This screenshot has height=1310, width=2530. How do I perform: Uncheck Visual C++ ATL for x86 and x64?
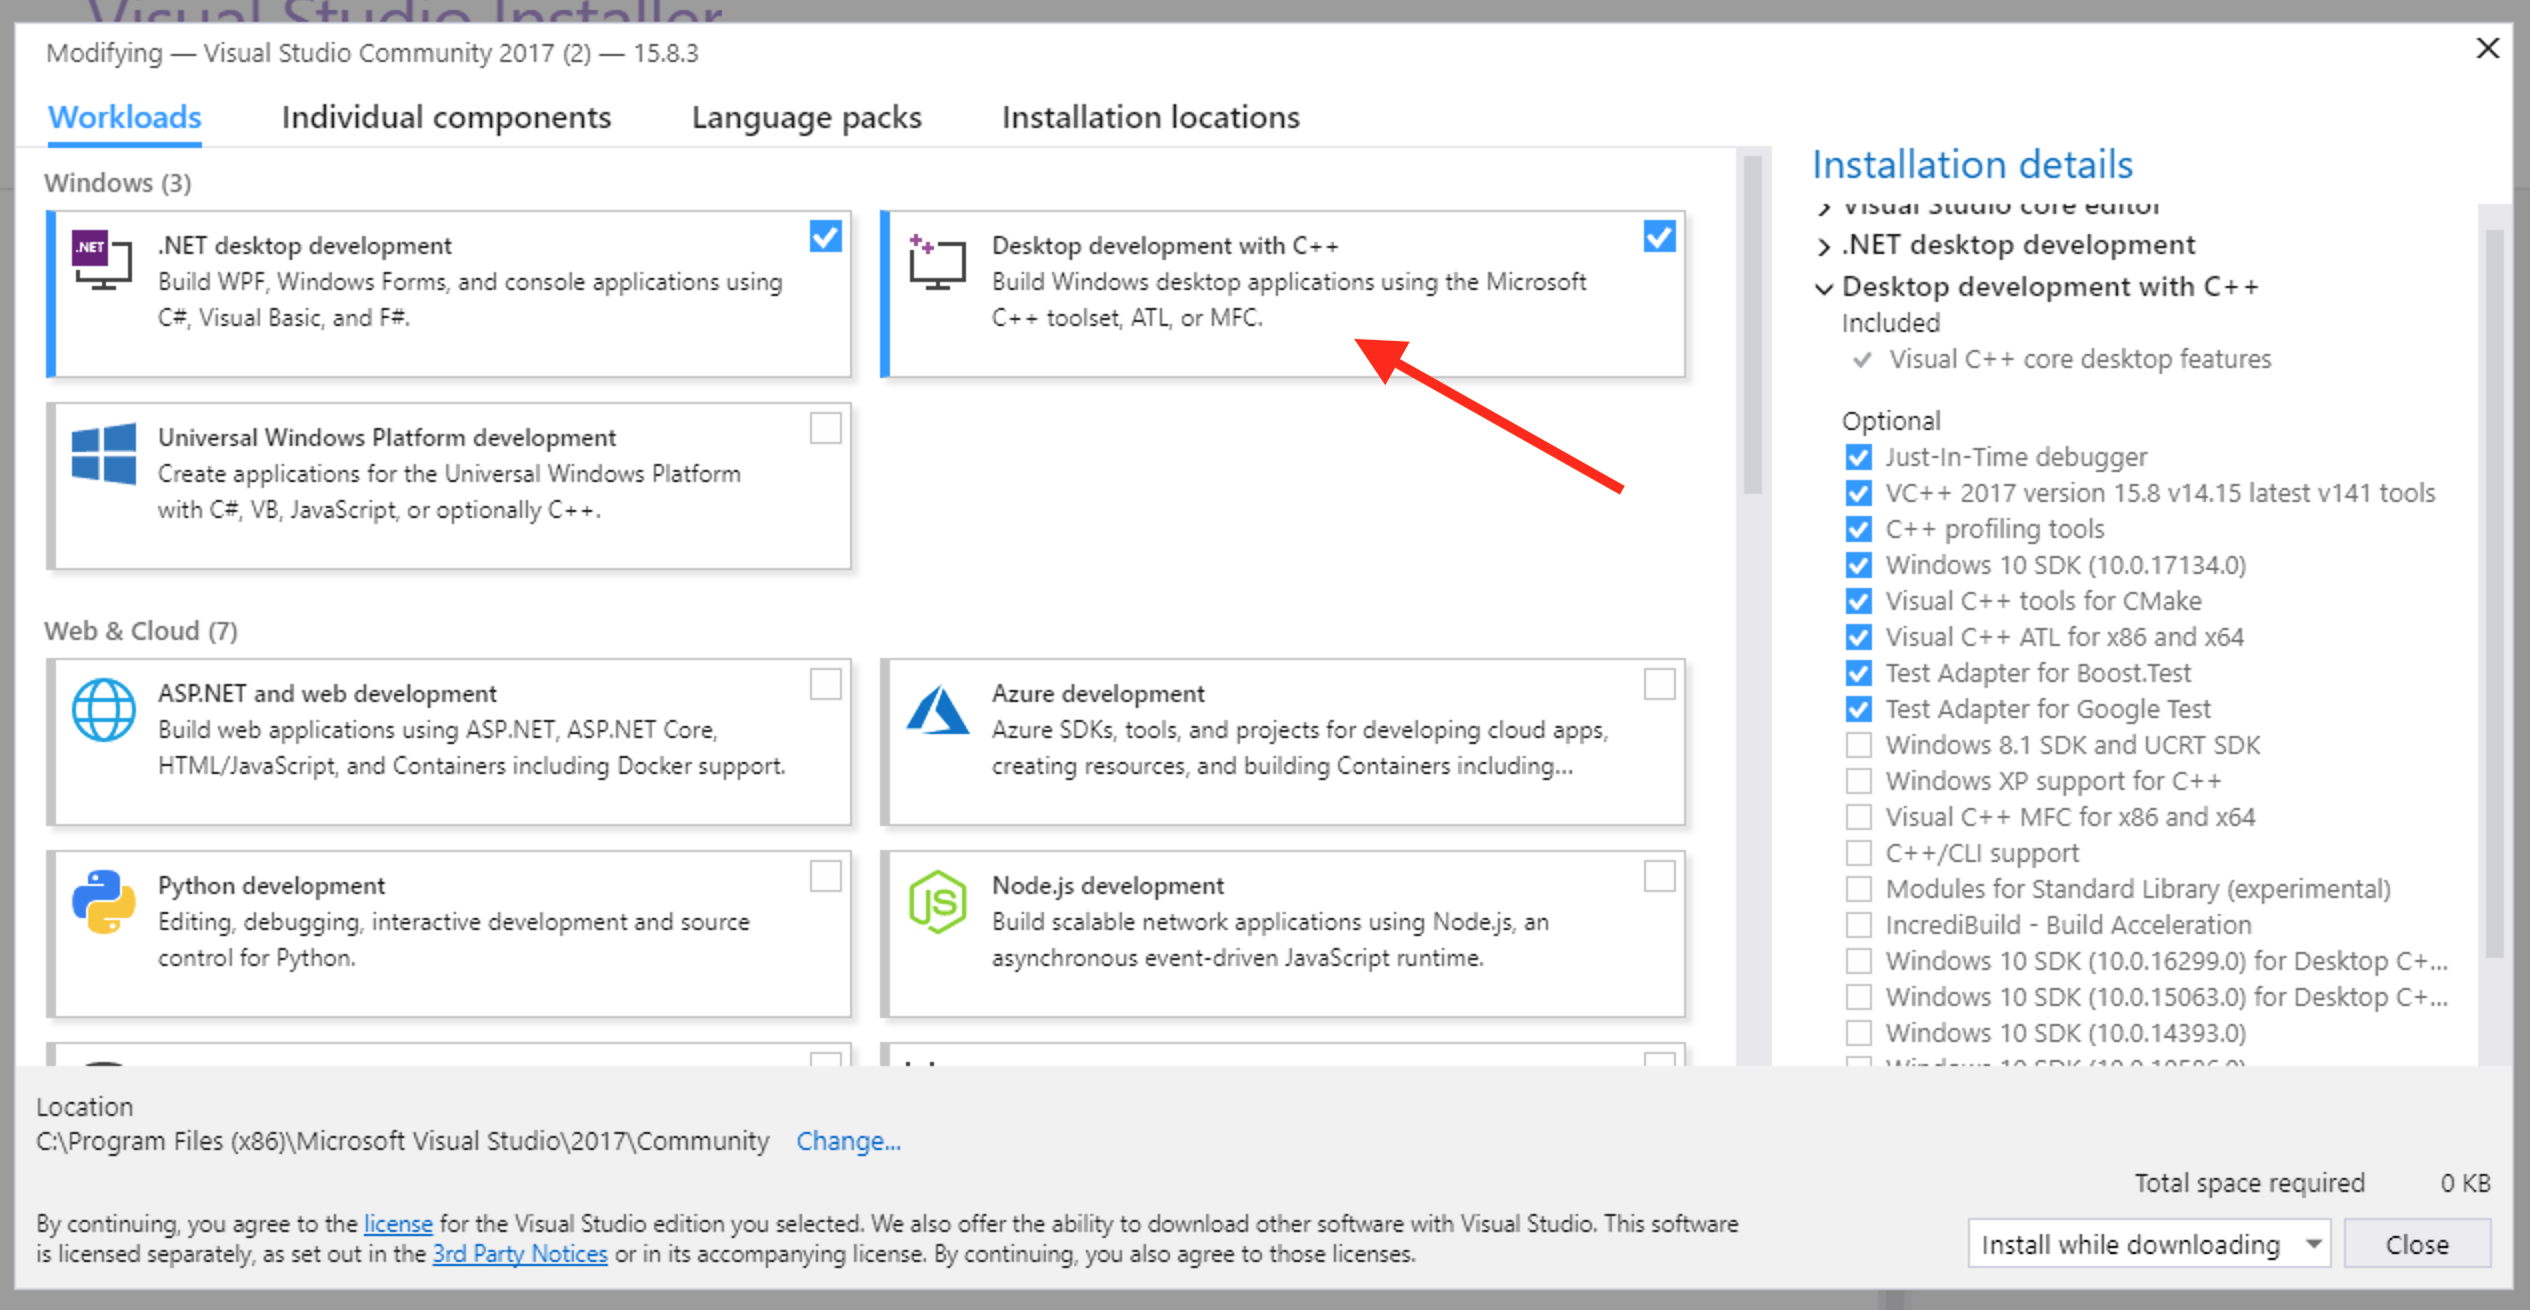point(1858,637)
